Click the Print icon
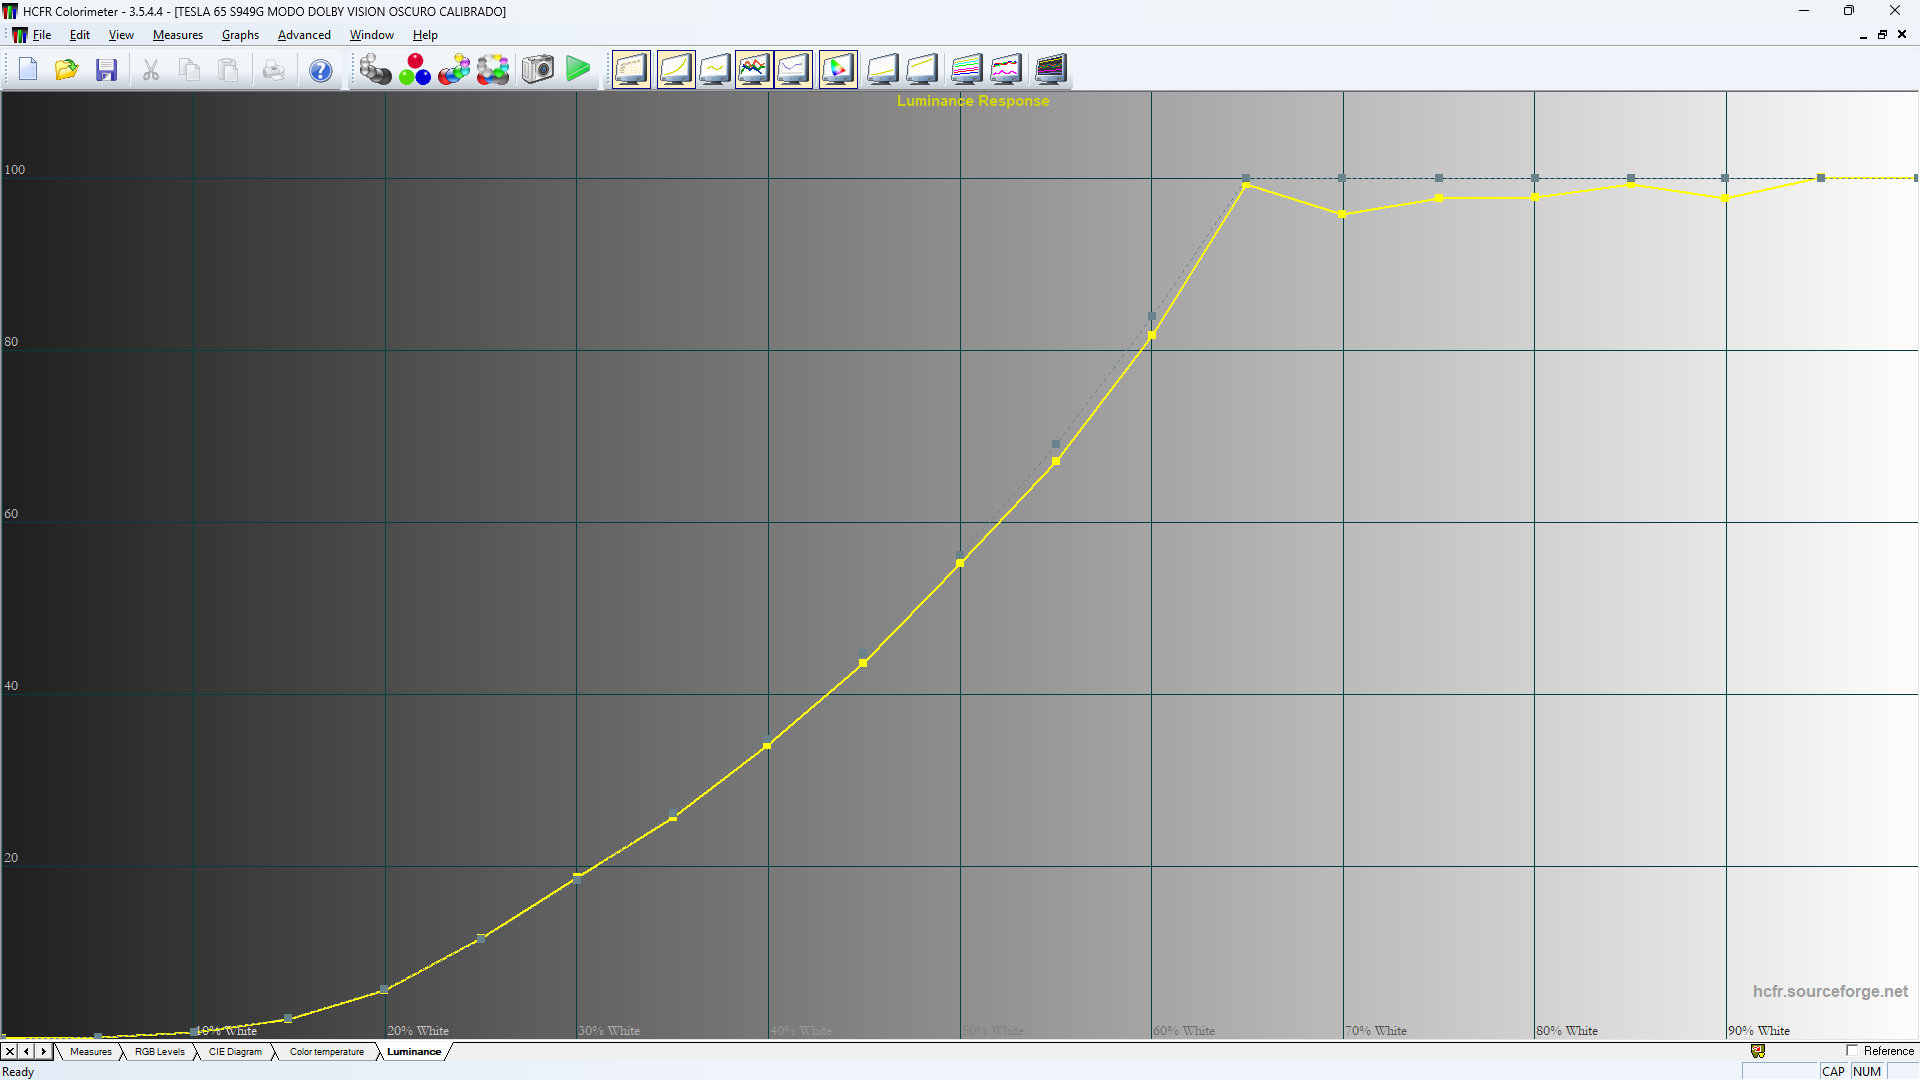 (273, 70)
